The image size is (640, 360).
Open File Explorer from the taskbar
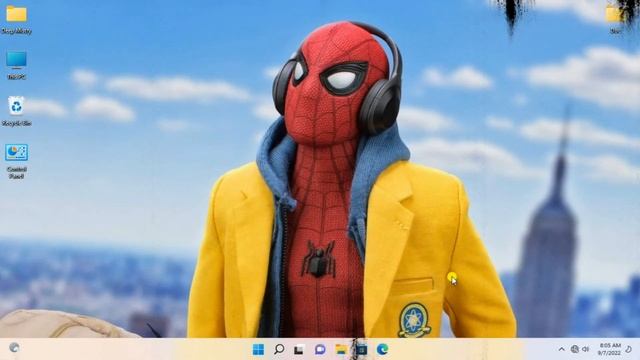(x=341, y=349)
